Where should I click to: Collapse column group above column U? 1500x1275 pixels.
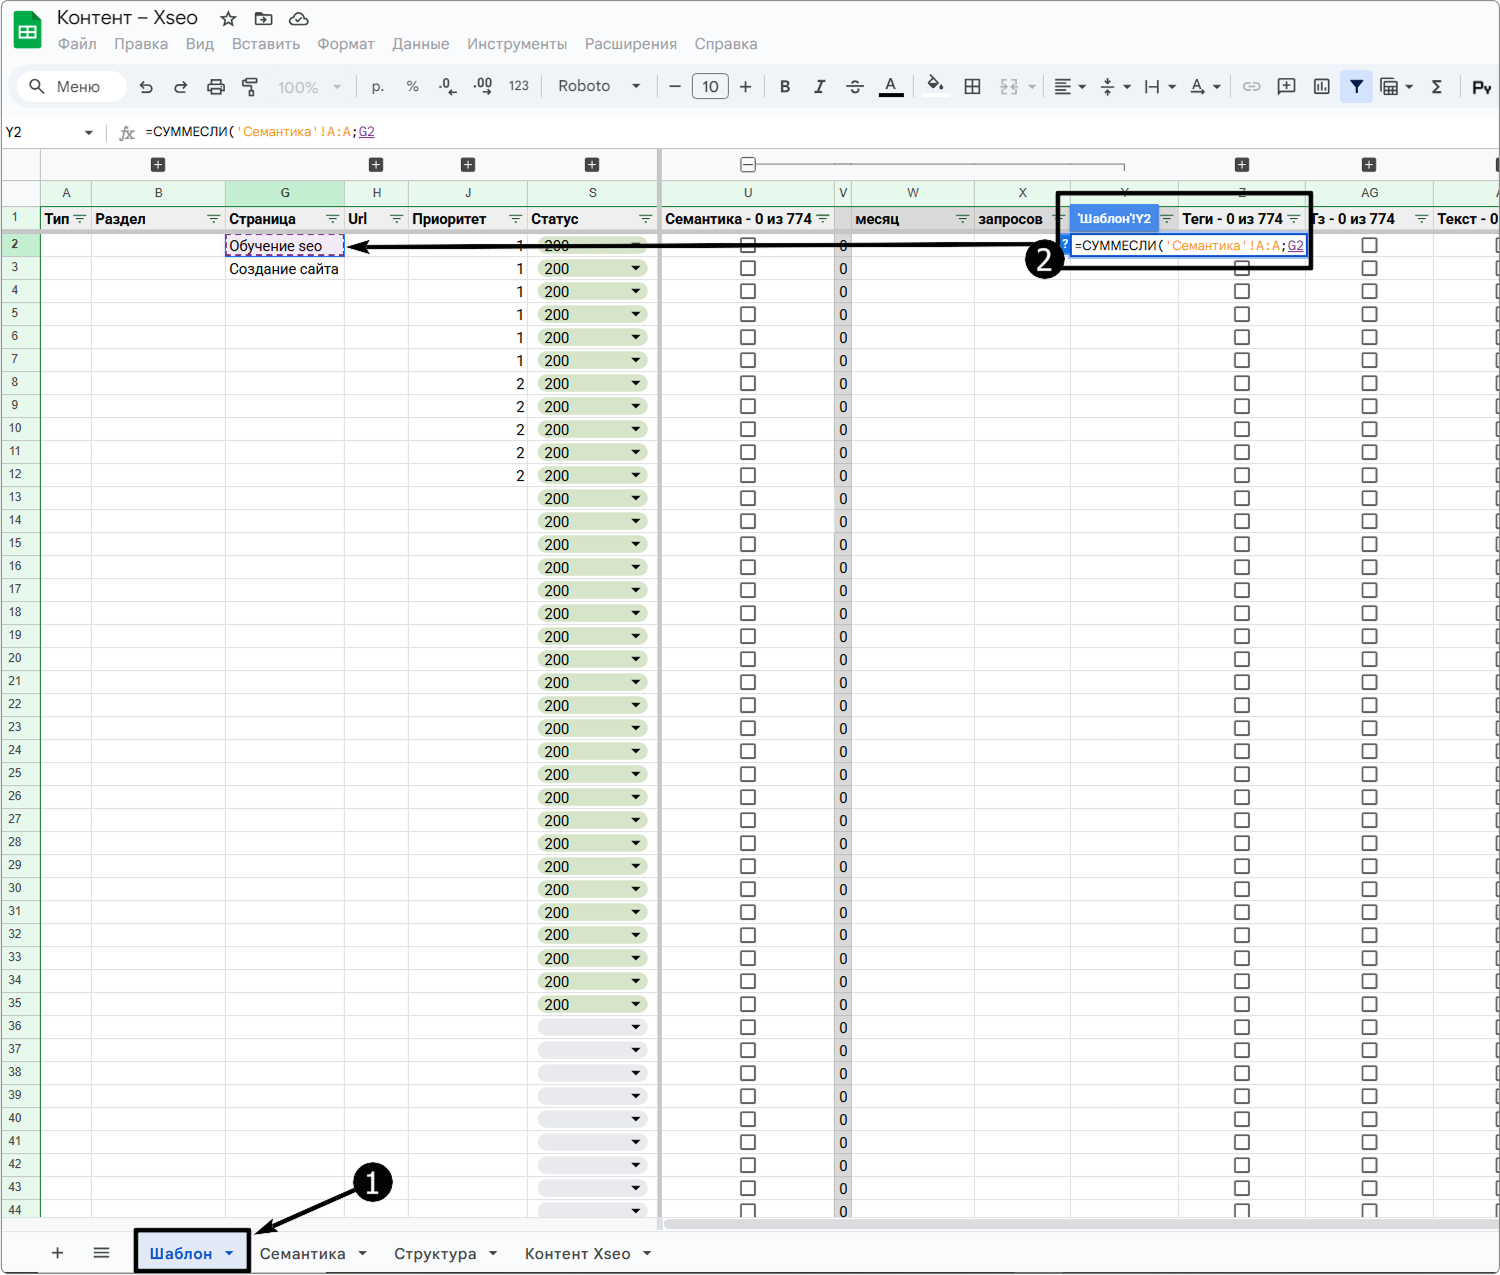point(748,165)
